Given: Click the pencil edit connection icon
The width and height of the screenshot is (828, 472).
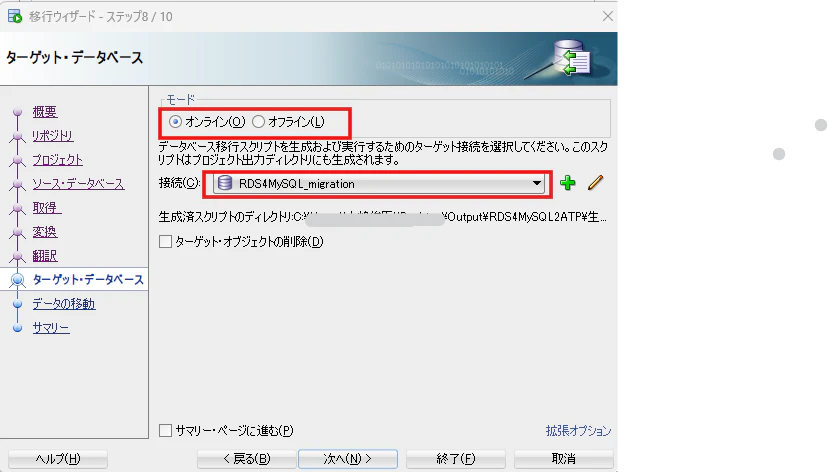Looking at the screenshot, I should coord(595,183).
